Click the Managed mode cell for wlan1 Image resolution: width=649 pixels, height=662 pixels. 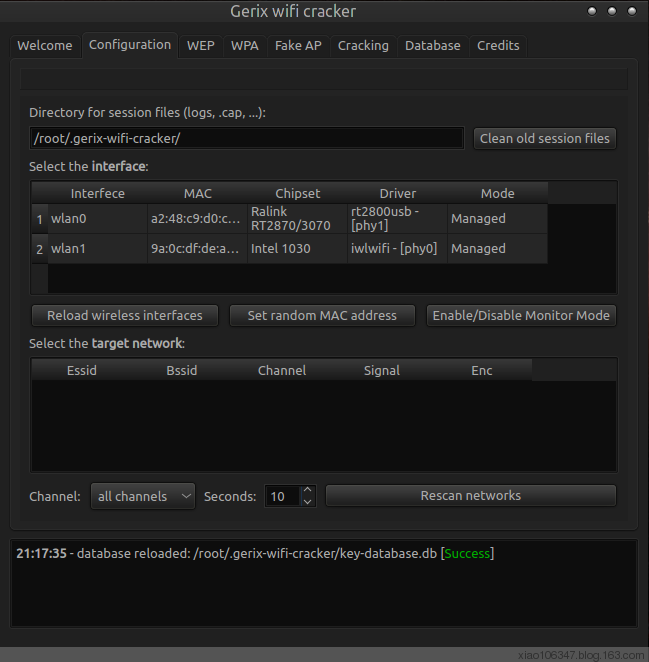point(498,249)
